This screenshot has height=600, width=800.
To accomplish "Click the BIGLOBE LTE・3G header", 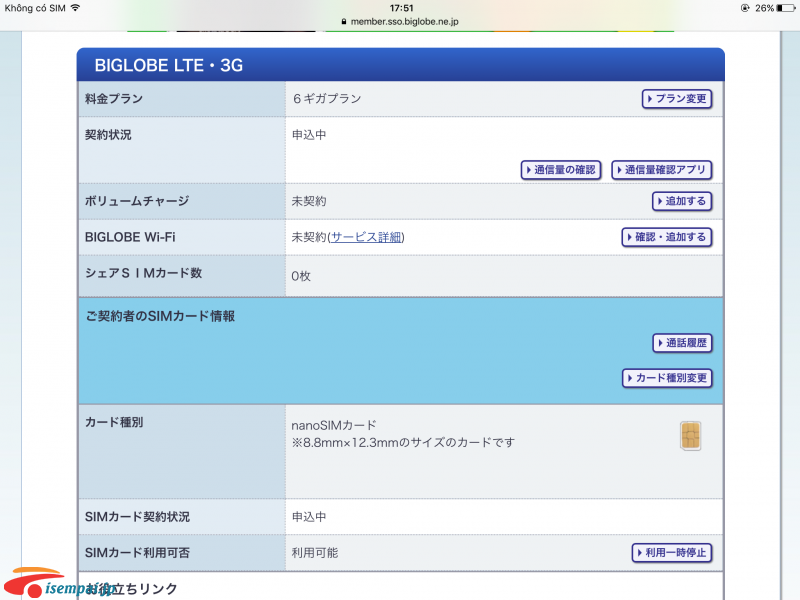I will coord(168,65).
